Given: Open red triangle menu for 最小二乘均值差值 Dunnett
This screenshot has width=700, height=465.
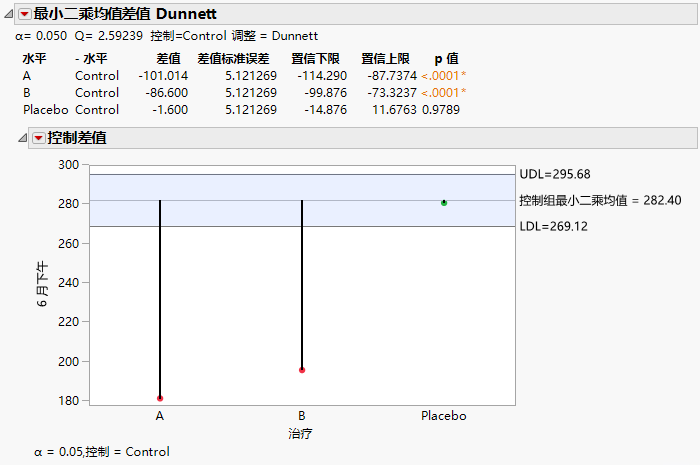Looking at the screenshot, I should (x=25, y=14).
